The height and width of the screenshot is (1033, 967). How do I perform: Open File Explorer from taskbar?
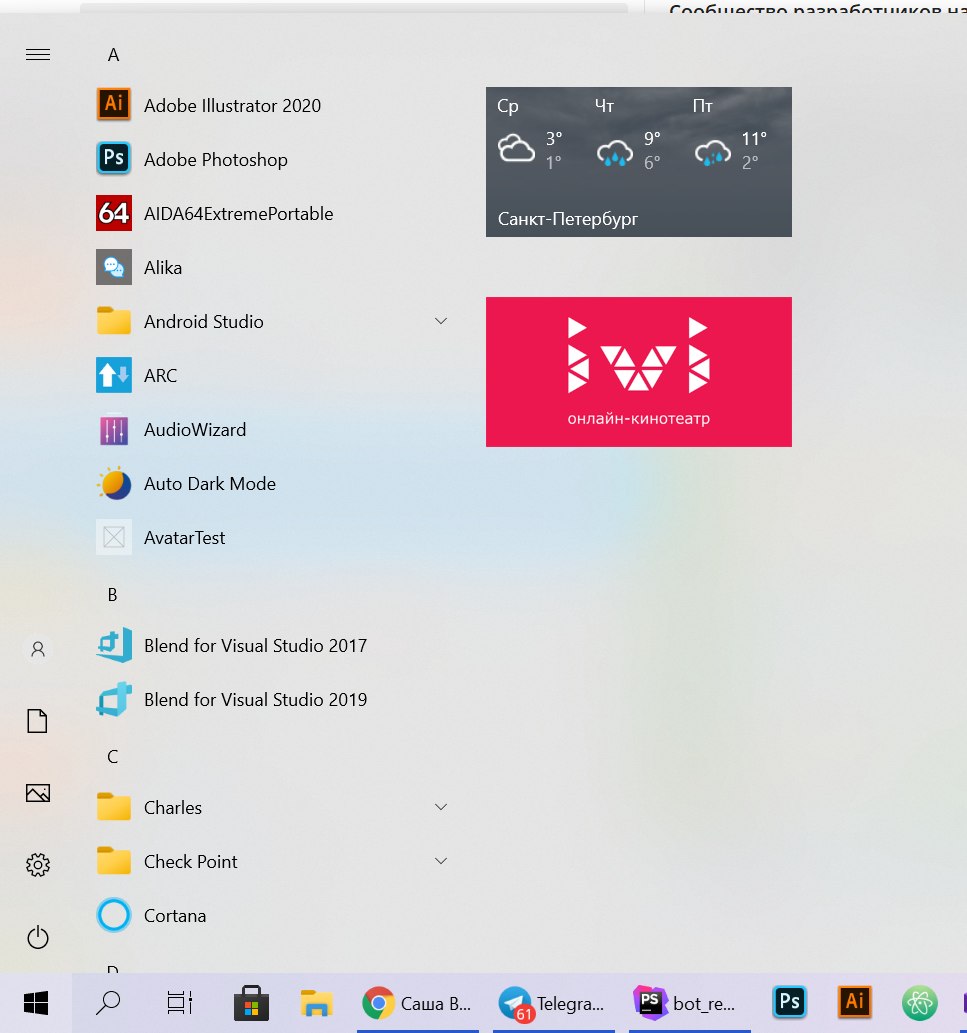pos(316,1003)
